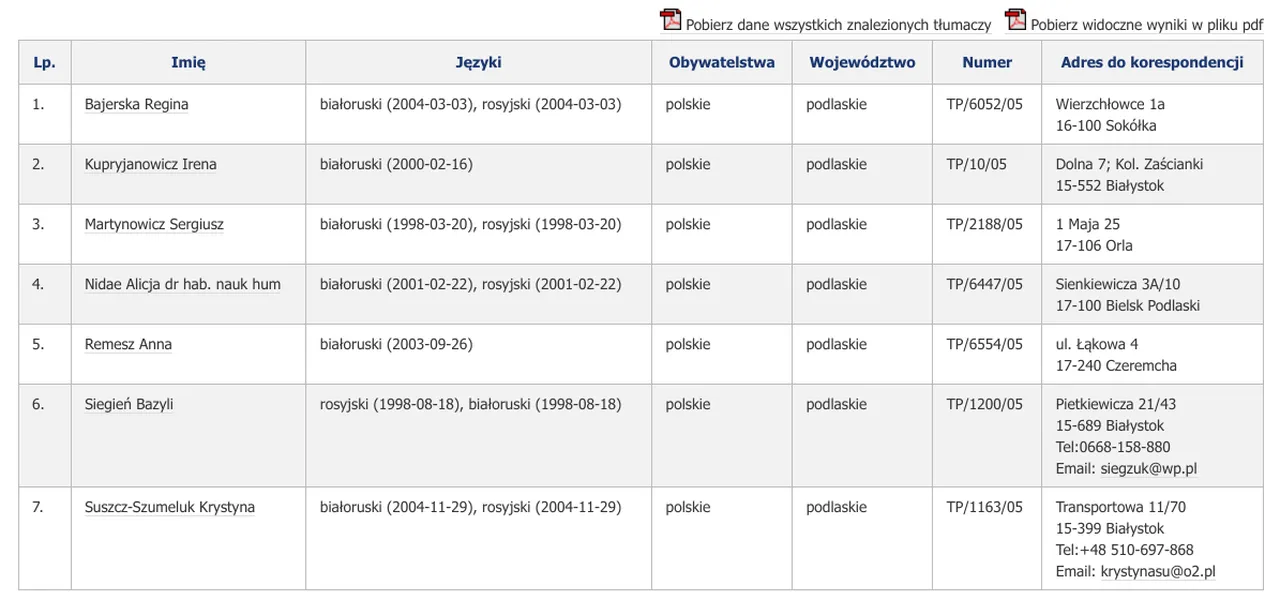Viewport: 1280px width, 600px height.
Task: Select the TP/6052/05 number cell
Action: pyautogui.click(x=985, y=104)
